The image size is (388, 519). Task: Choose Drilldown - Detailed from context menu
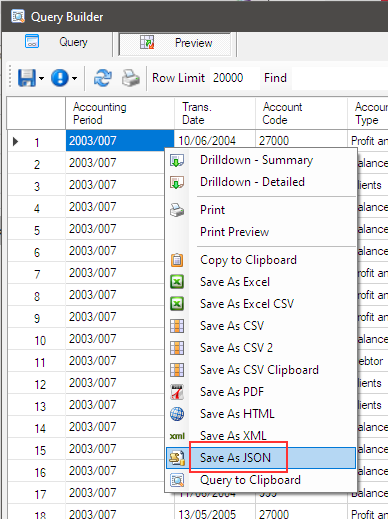tap(261, 182)
